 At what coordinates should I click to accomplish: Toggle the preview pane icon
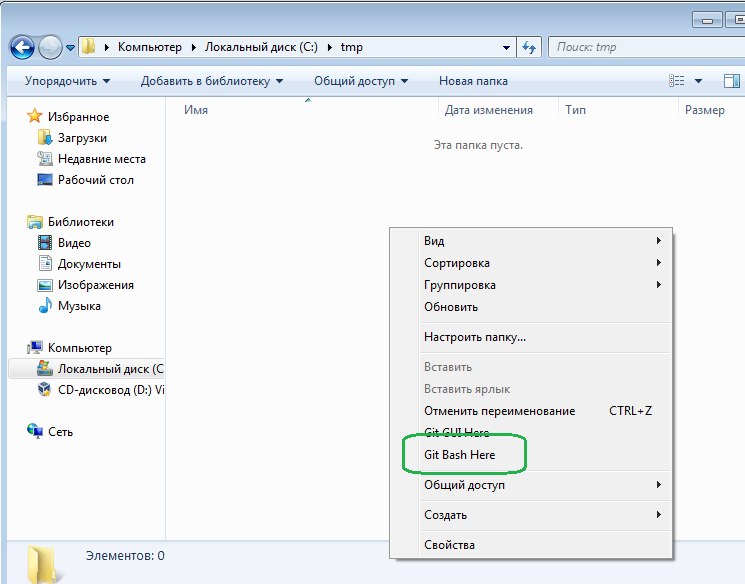click(x=732, y=81)
